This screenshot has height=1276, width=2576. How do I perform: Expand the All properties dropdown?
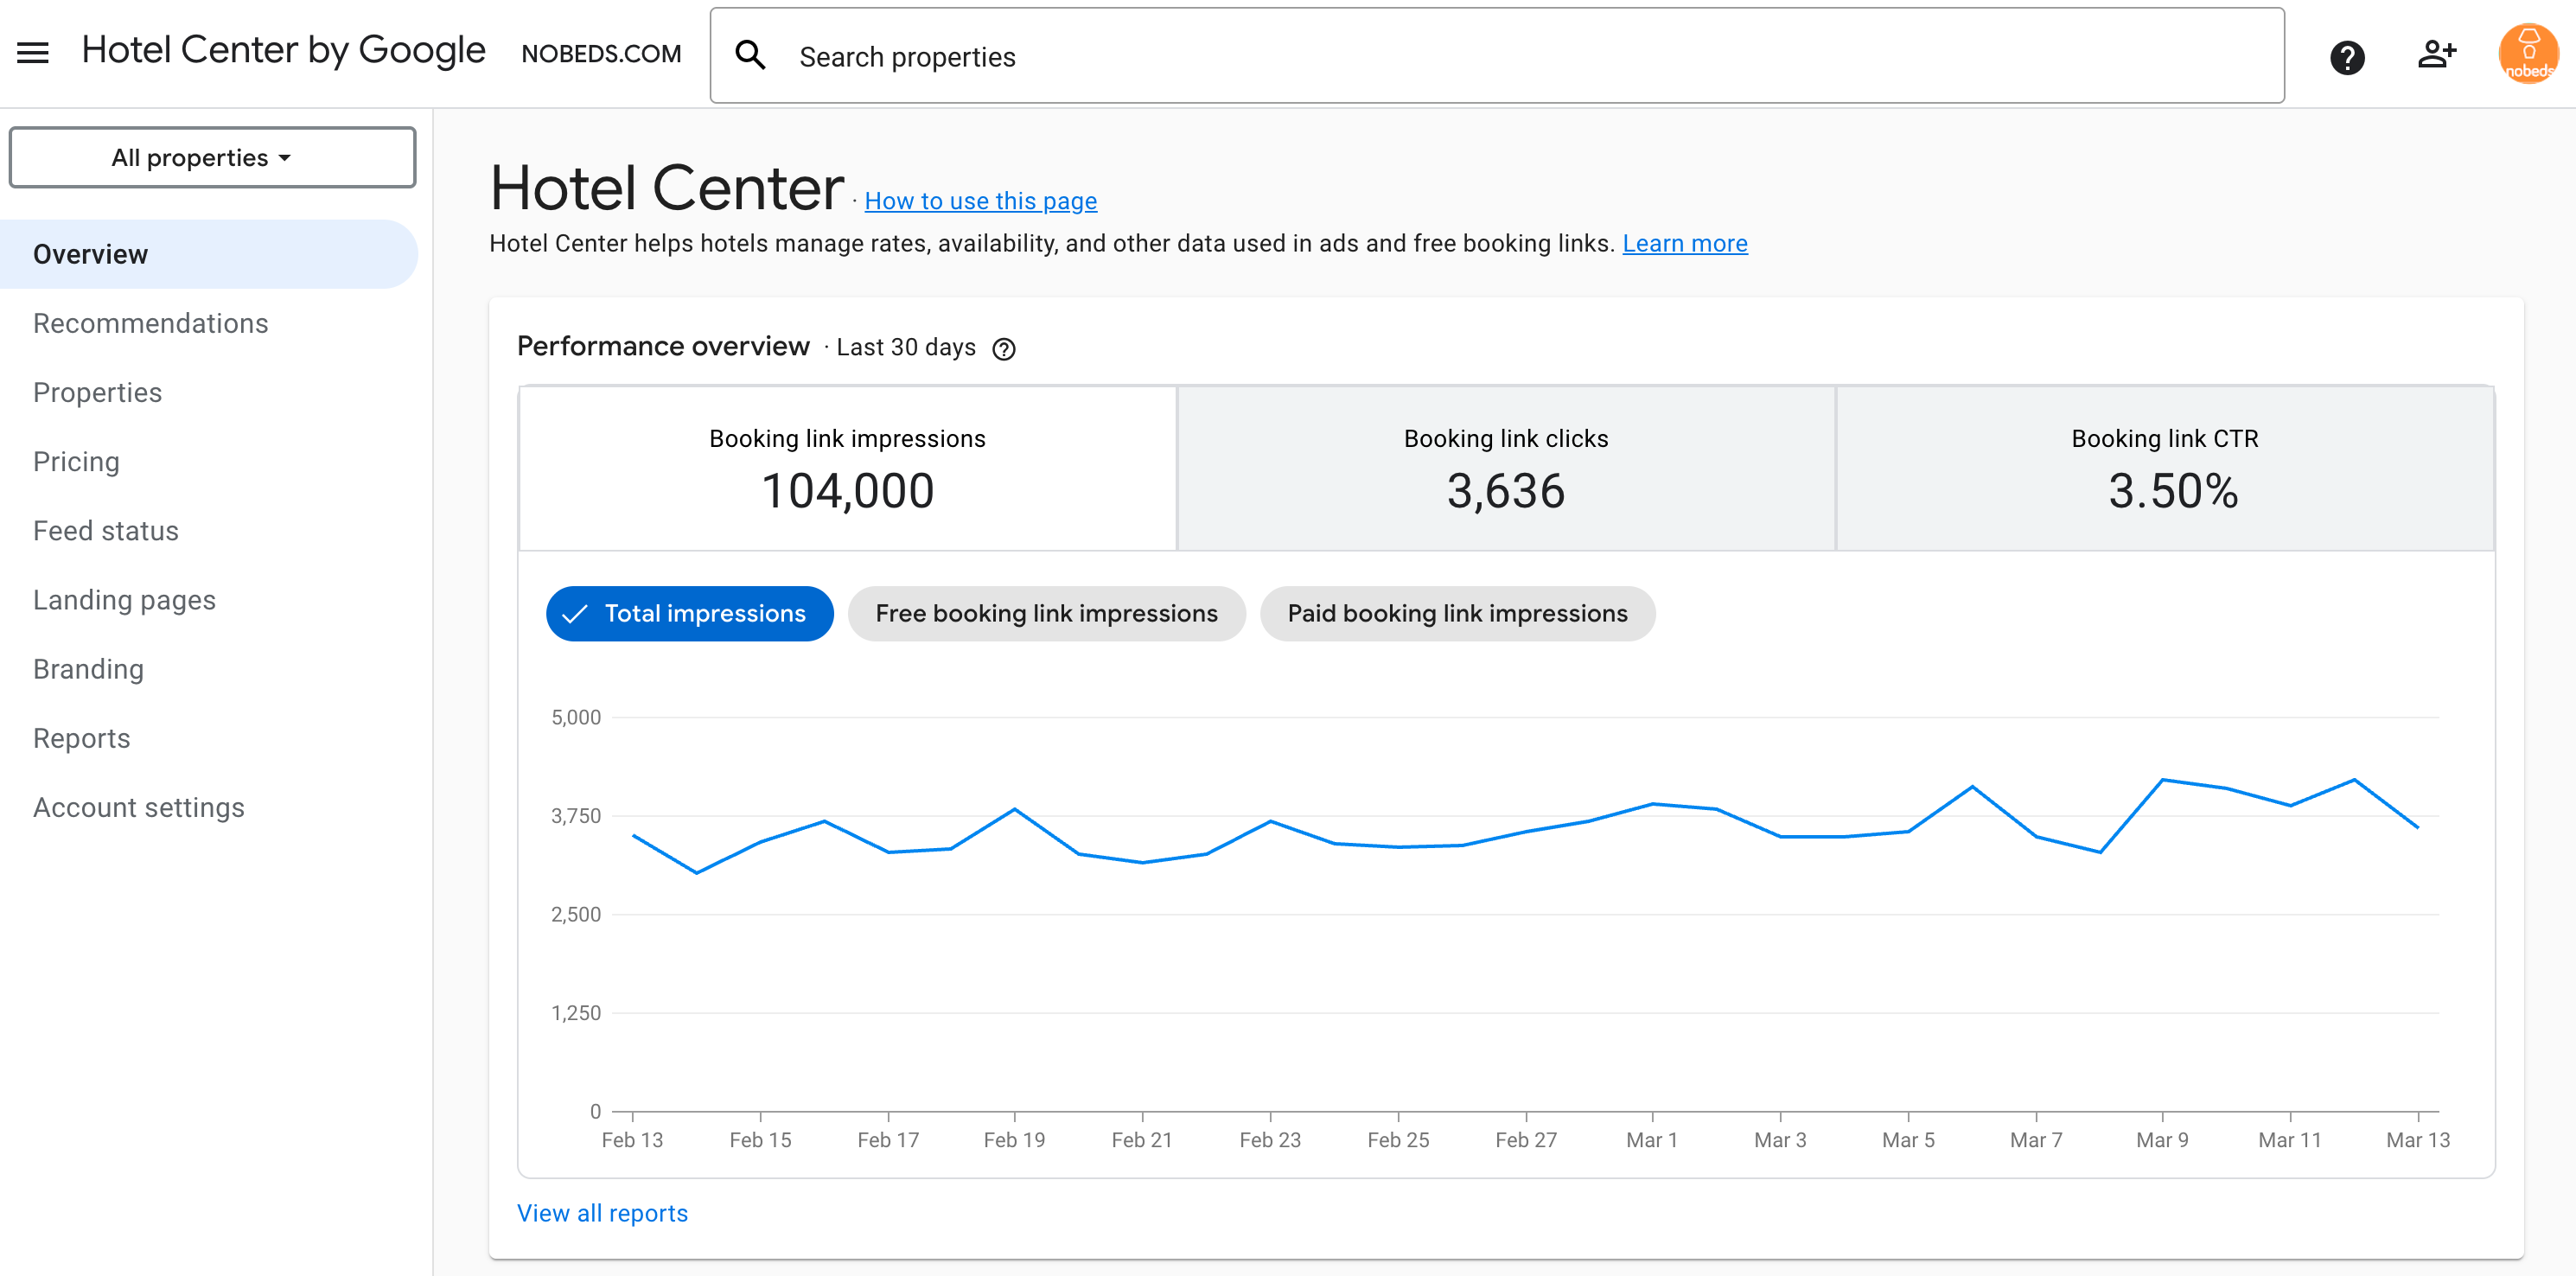click(212, 157)
